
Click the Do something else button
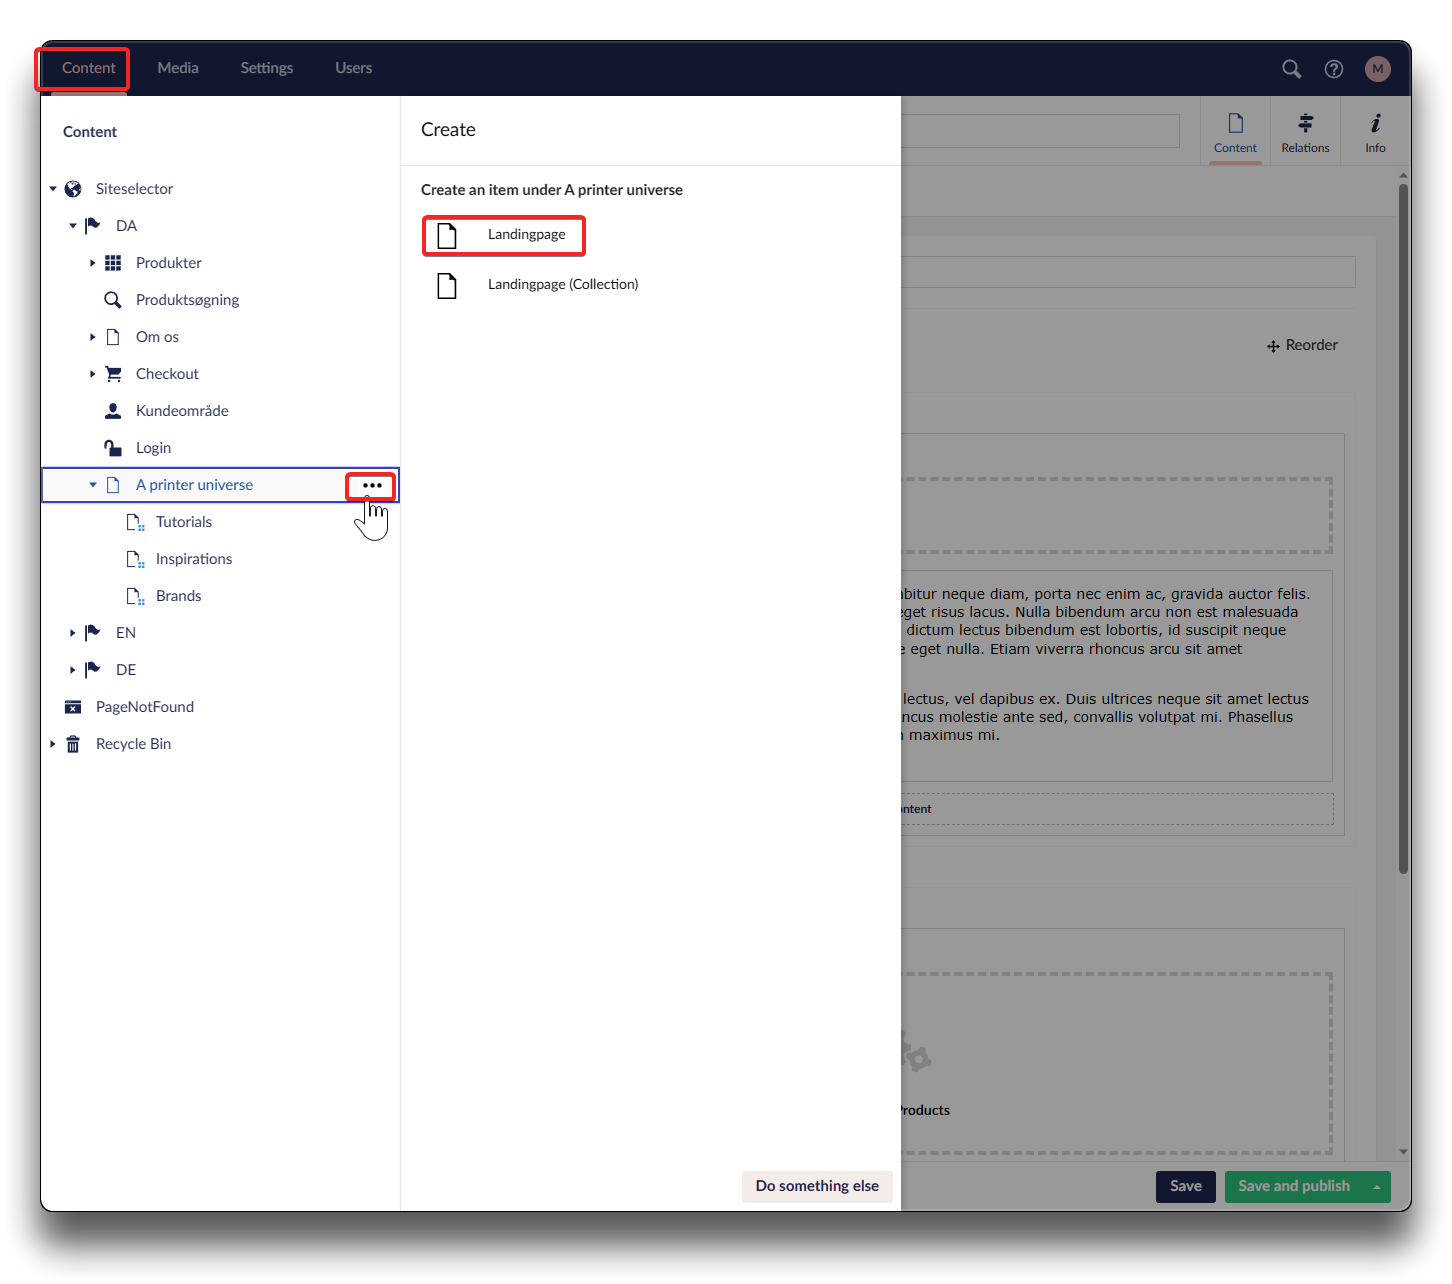coord(816,1186)
